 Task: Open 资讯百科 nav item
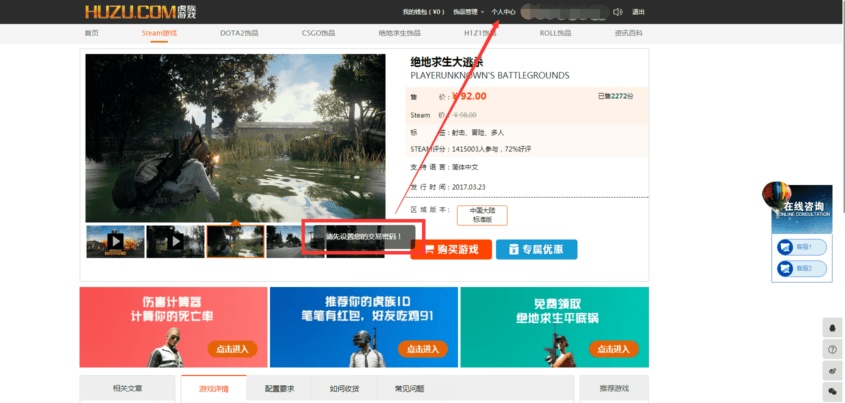628,33
